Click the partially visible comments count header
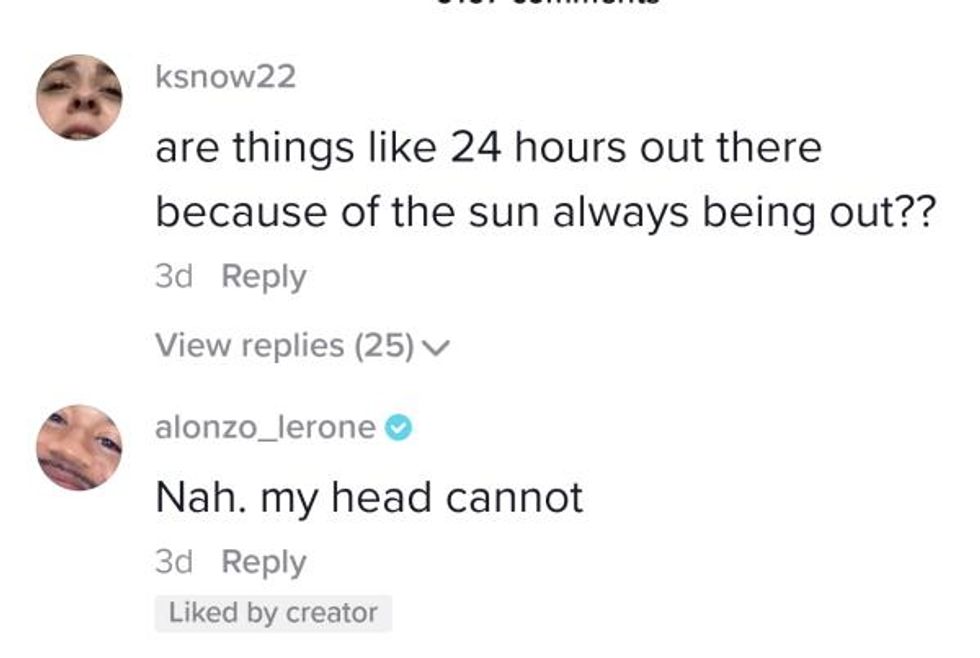This screenshot has height=658, width=980. 546,4
